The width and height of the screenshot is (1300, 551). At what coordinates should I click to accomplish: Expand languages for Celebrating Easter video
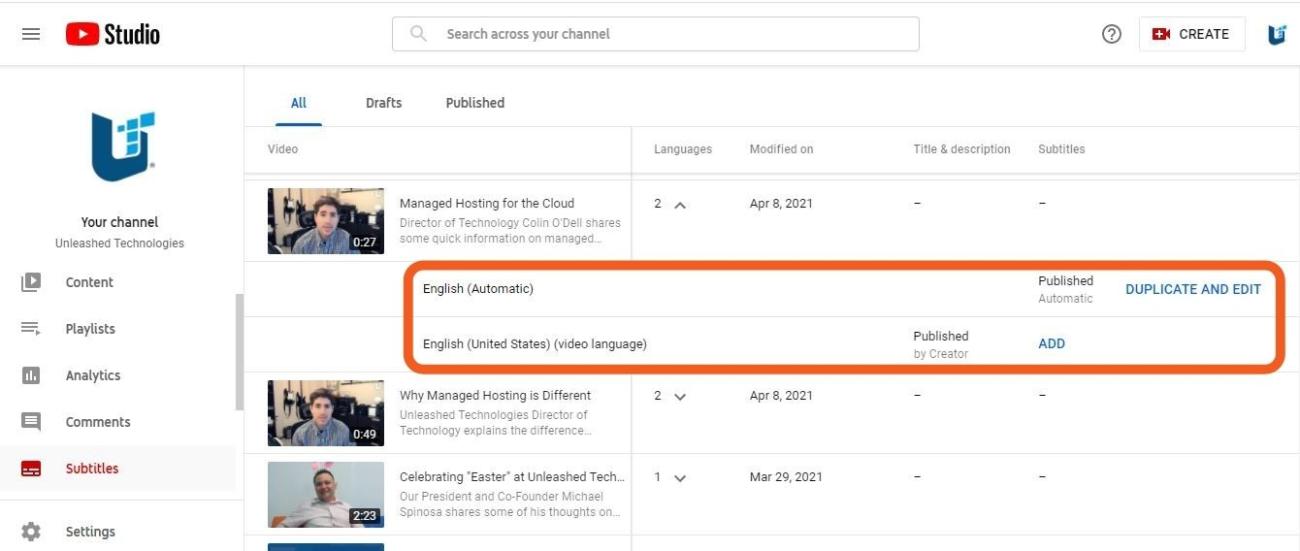(x=680, y=478)
